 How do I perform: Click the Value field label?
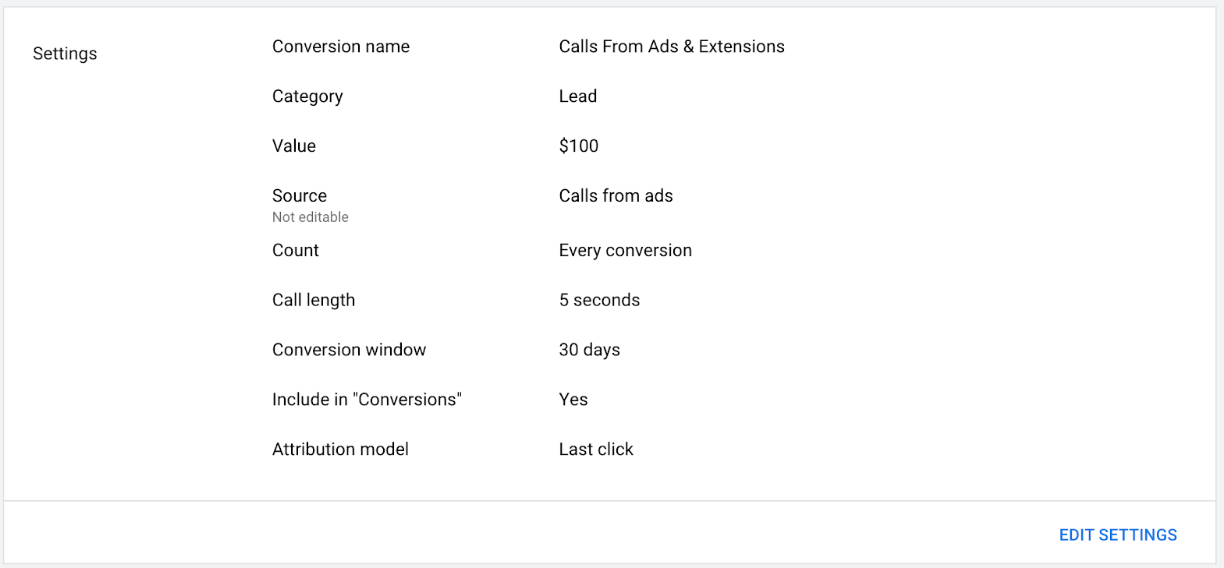pyautogui.click(x=294, y=146)
